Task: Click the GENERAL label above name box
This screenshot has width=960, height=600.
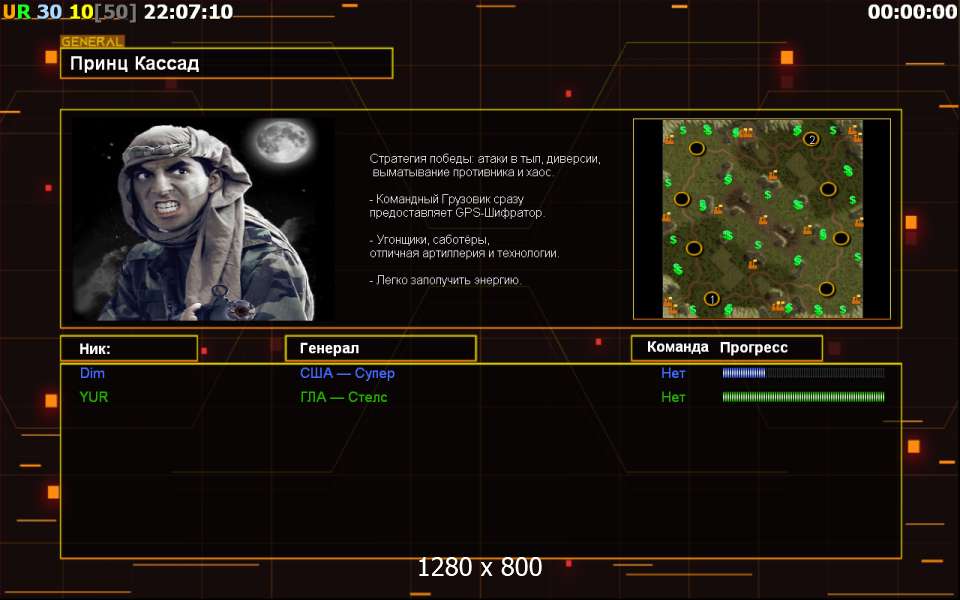Action: click(92, 42)
